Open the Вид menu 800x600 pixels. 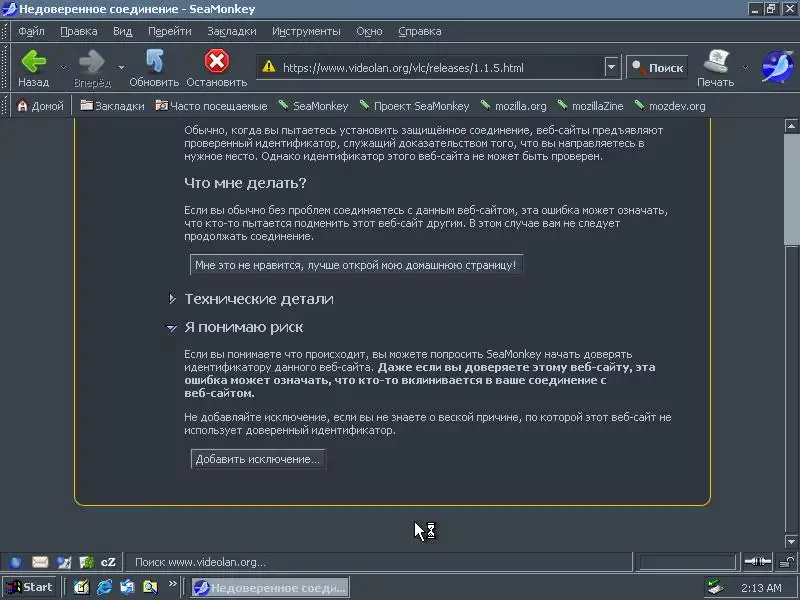122,31
